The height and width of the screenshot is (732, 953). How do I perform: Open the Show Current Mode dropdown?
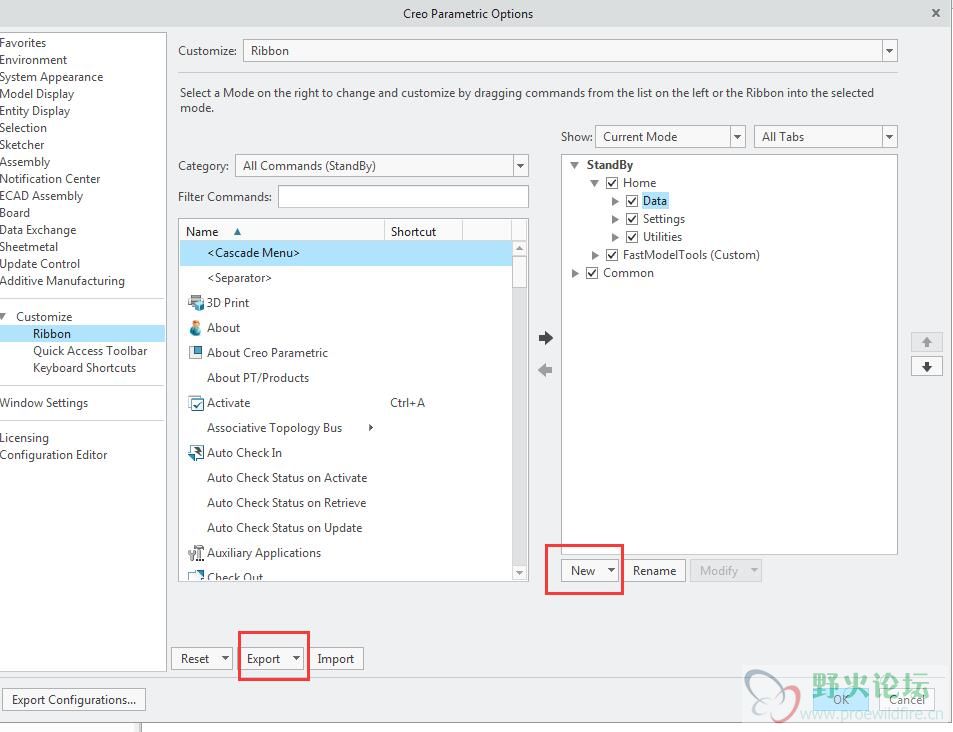(x=737, y=137)
